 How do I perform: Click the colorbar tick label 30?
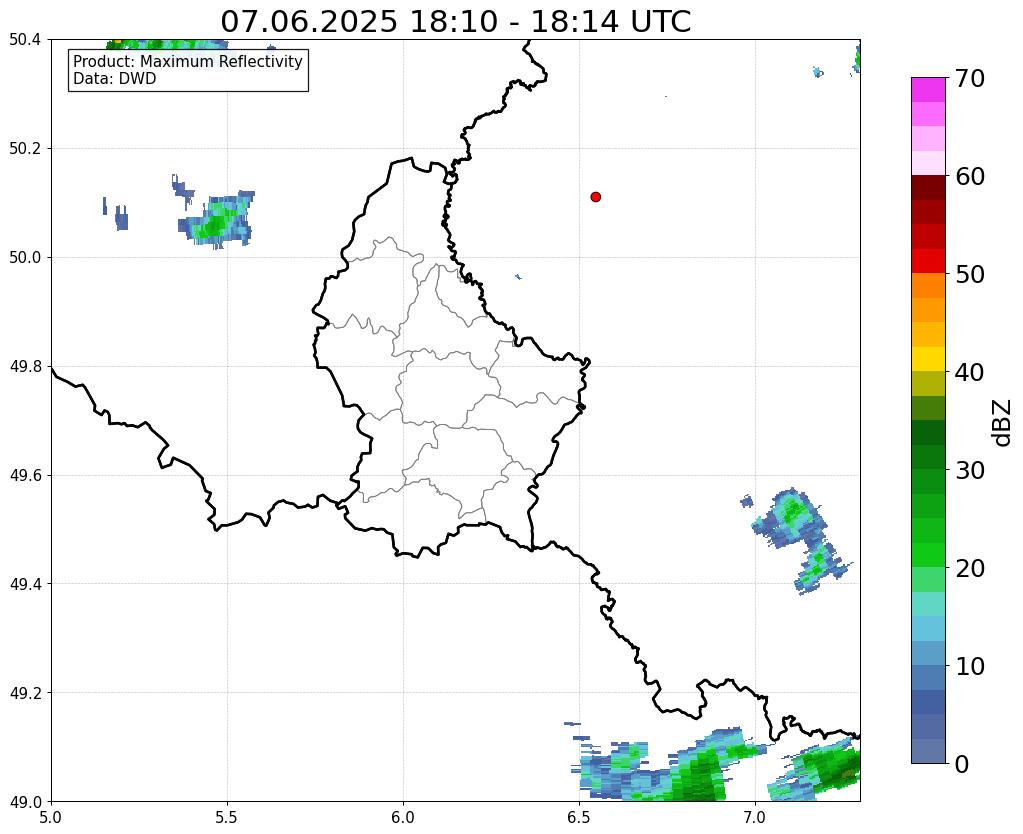pos(970,470)
